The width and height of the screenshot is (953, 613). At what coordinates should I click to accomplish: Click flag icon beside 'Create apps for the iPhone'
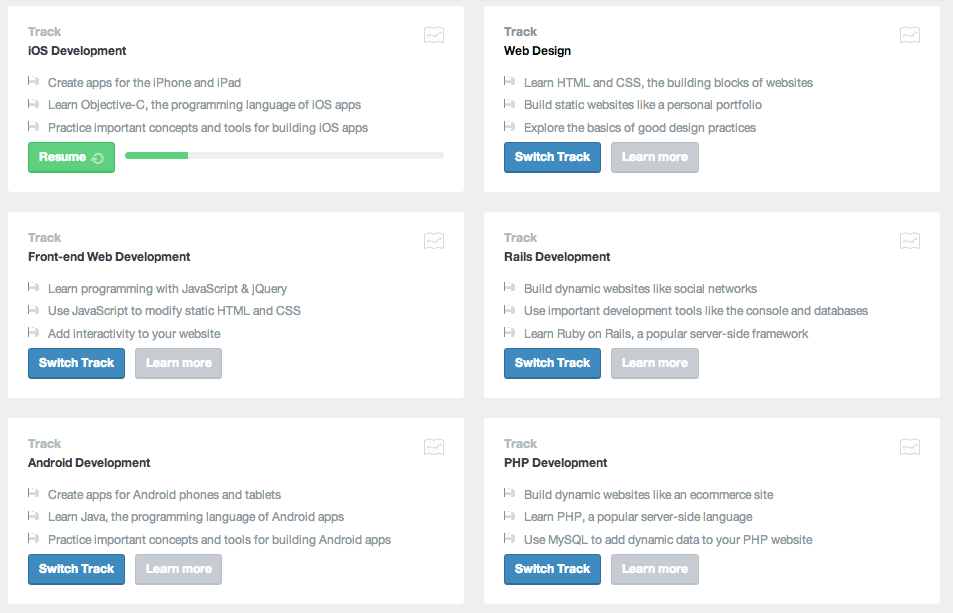pos(33,81)
